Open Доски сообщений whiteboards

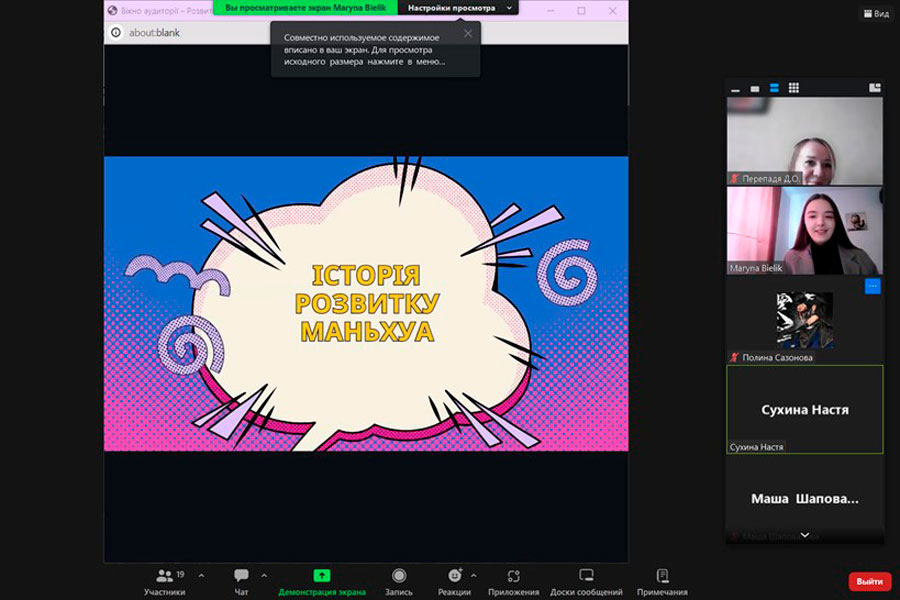click(586, 581)
